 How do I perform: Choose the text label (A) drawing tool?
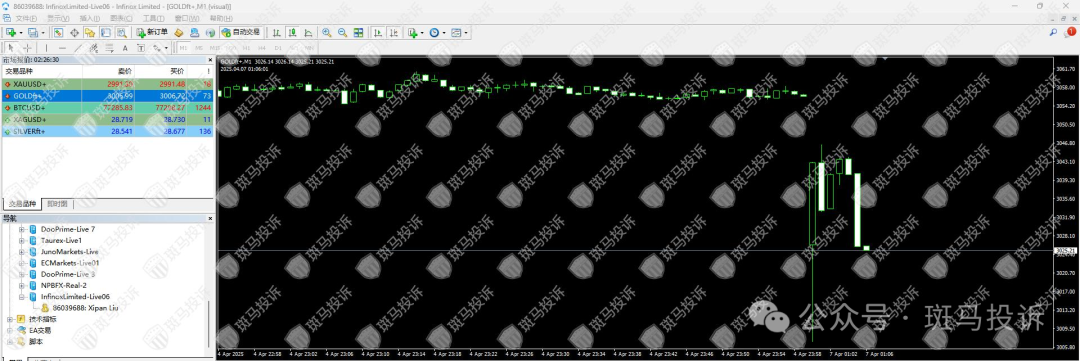click(125, 48)
